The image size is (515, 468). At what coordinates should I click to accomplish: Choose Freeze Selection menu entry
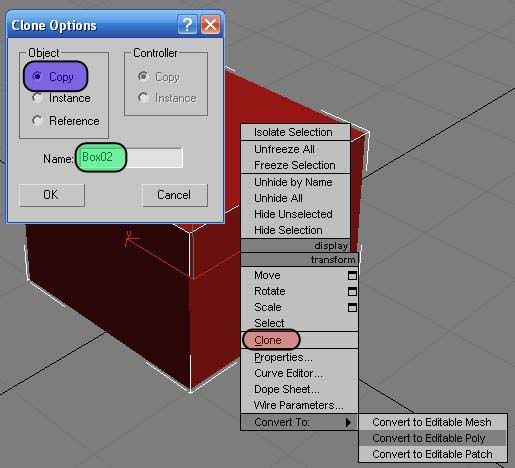pos(295,165)
